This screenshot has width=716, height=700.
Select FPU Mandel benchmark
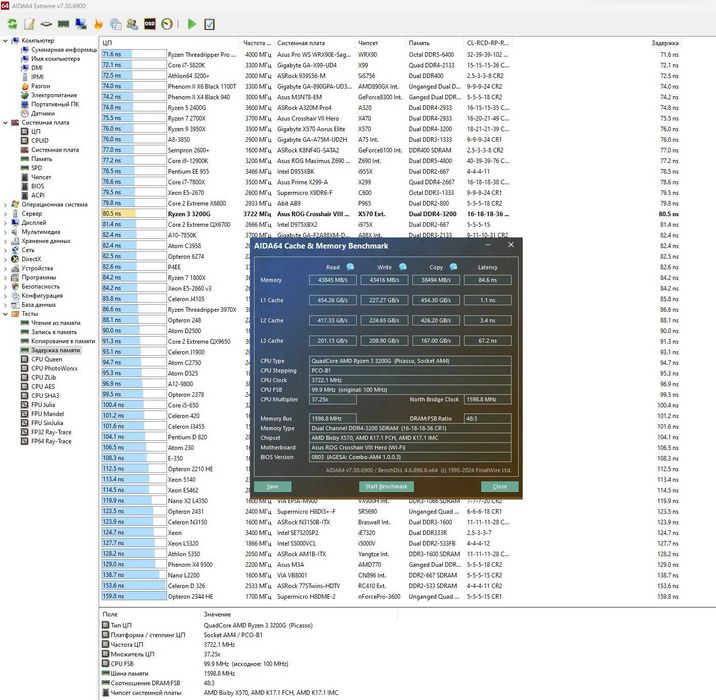pos(47,414)
